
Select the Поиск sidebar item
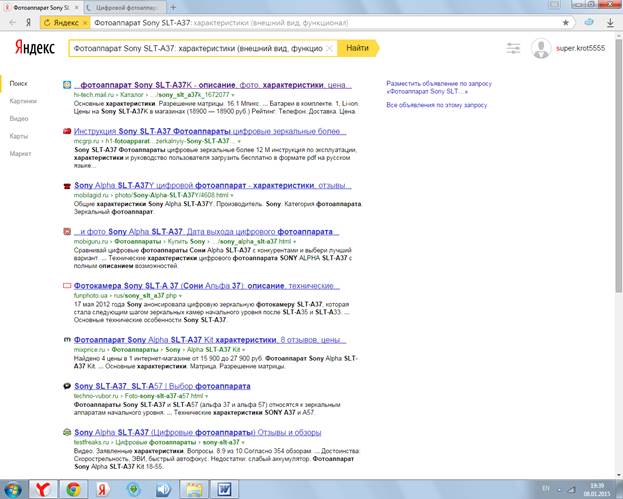tap(19, 83)
